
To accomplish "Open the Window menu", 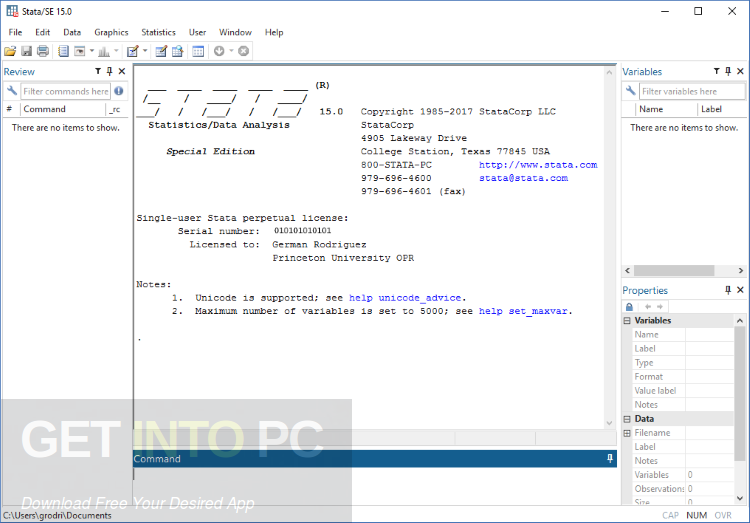I will point(235,32).
